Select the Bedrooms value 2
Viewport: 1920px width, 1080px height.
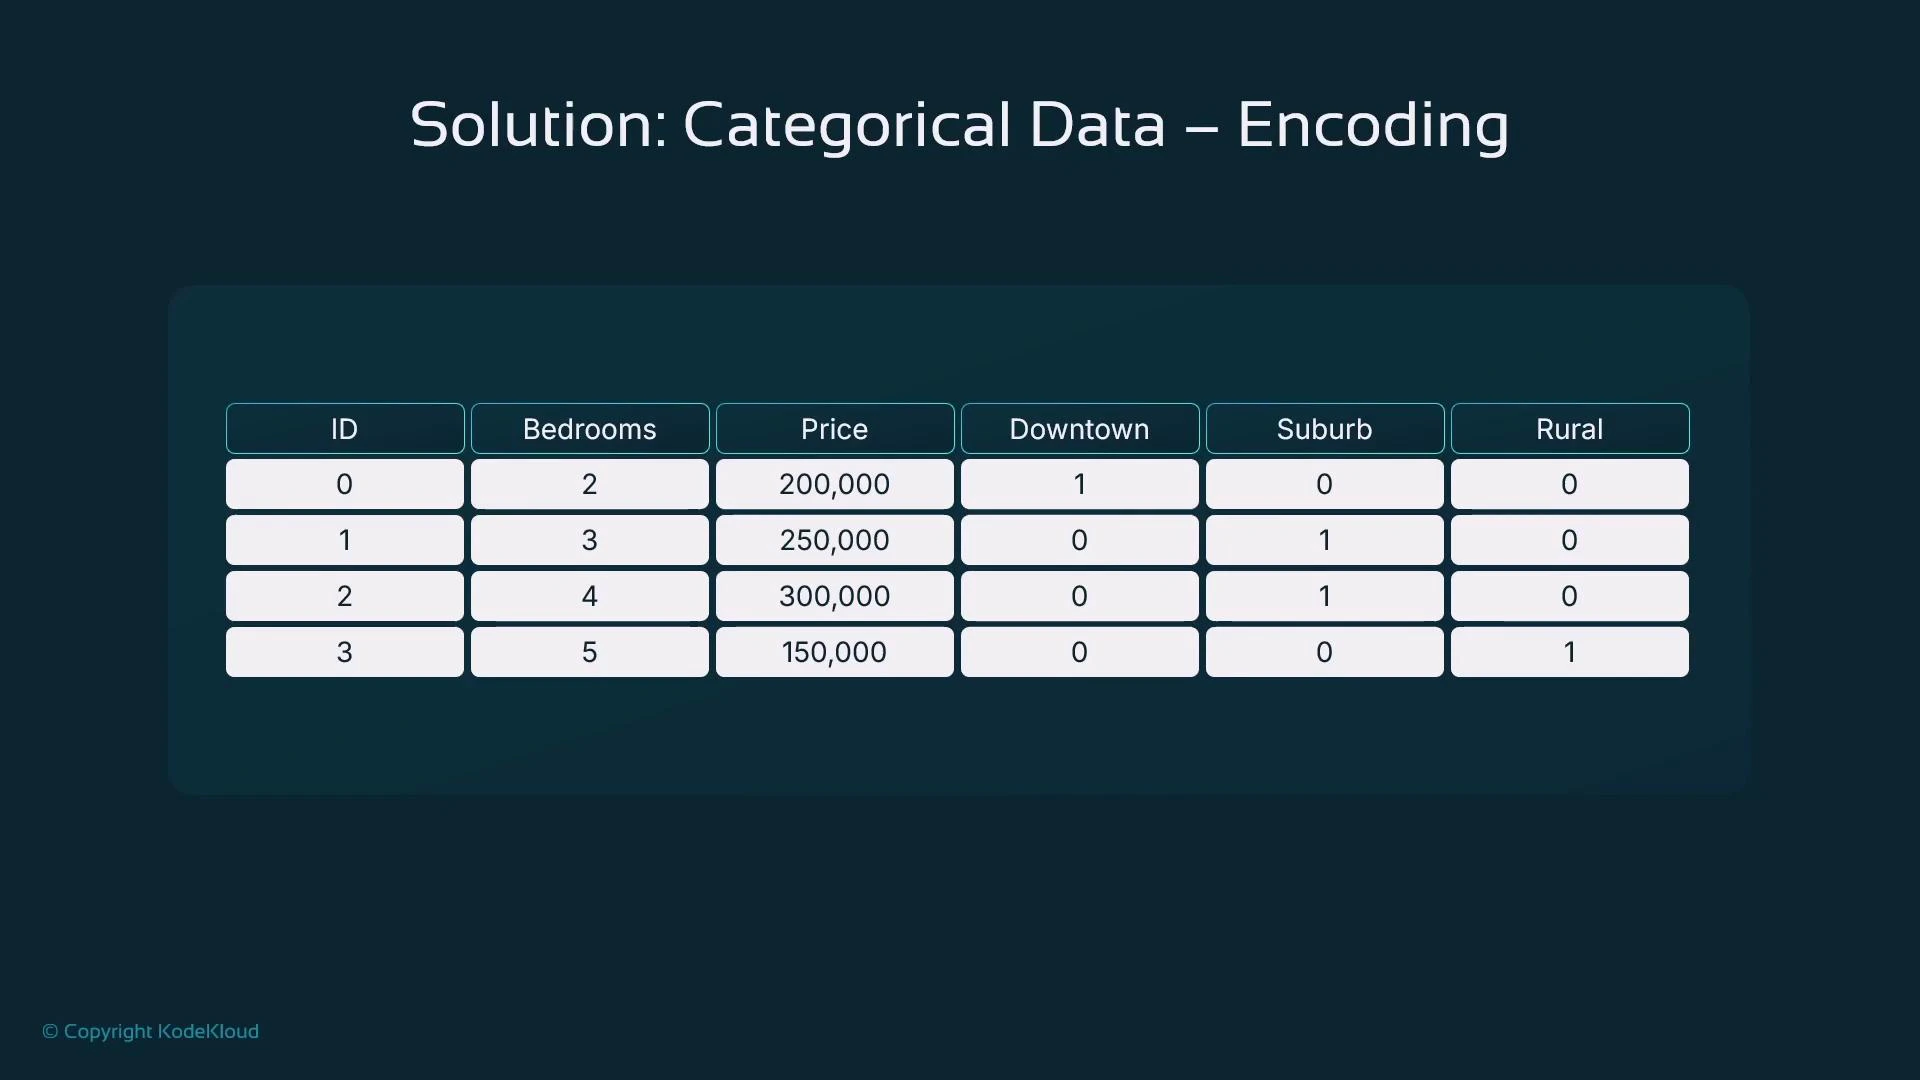click(589, 484)
